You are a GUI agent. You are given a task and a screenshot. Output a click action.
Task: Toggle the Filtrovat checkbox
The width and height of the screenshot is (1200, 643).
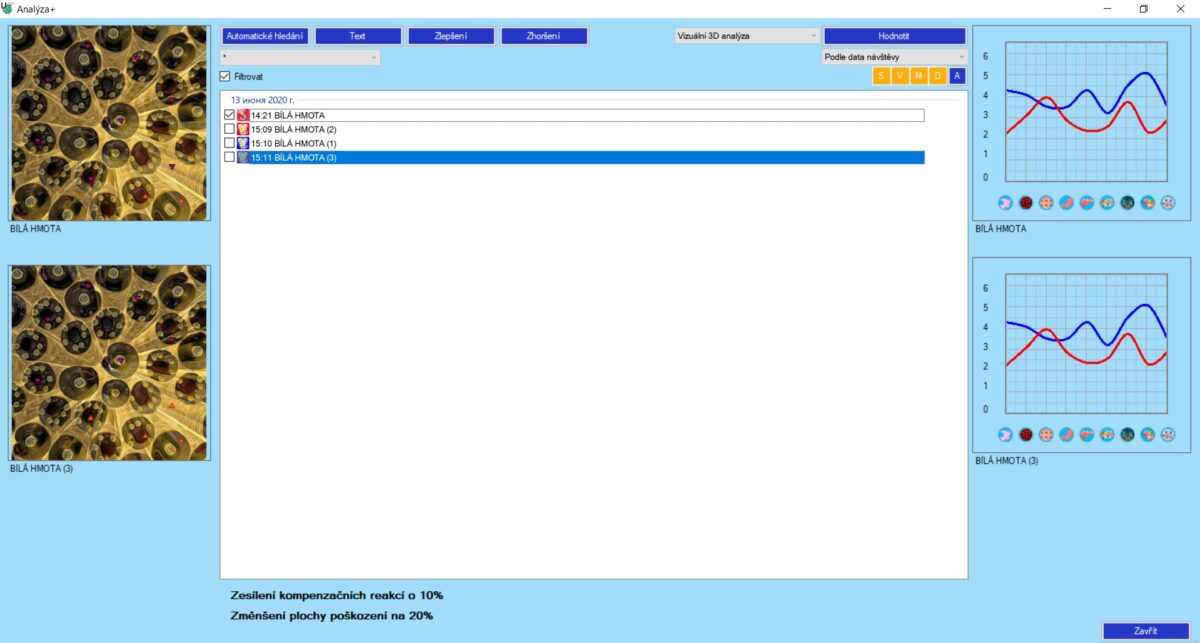point(225,77)
